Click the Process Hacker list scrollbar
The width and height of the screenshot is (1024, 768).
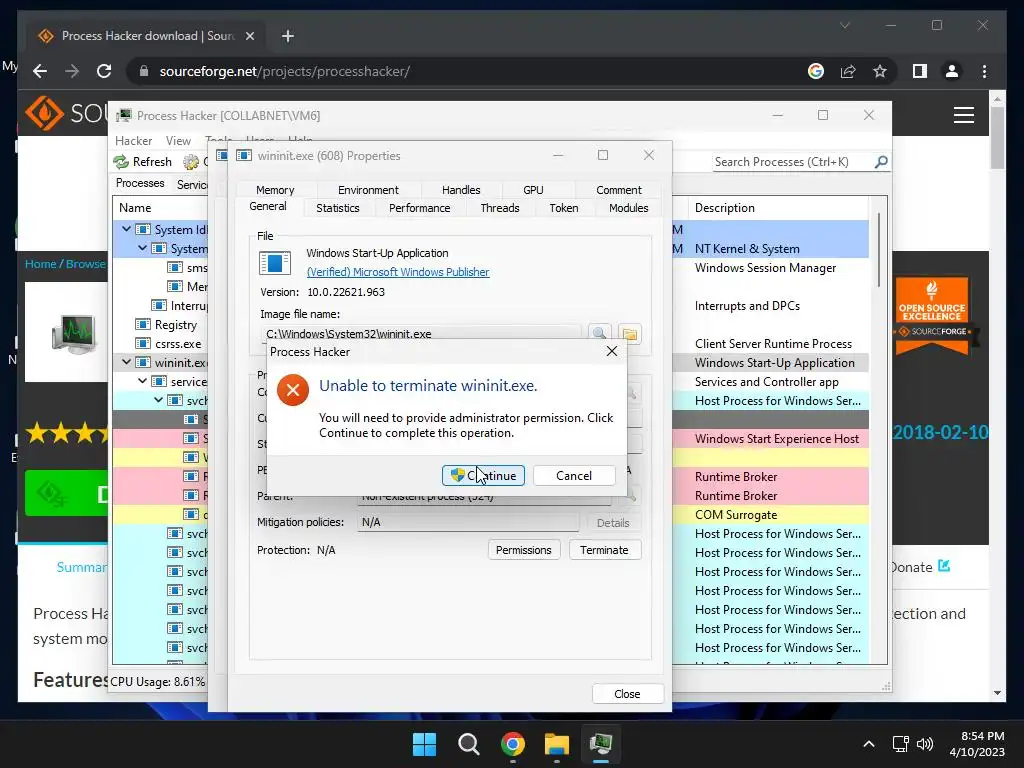[x=879, y=251]
